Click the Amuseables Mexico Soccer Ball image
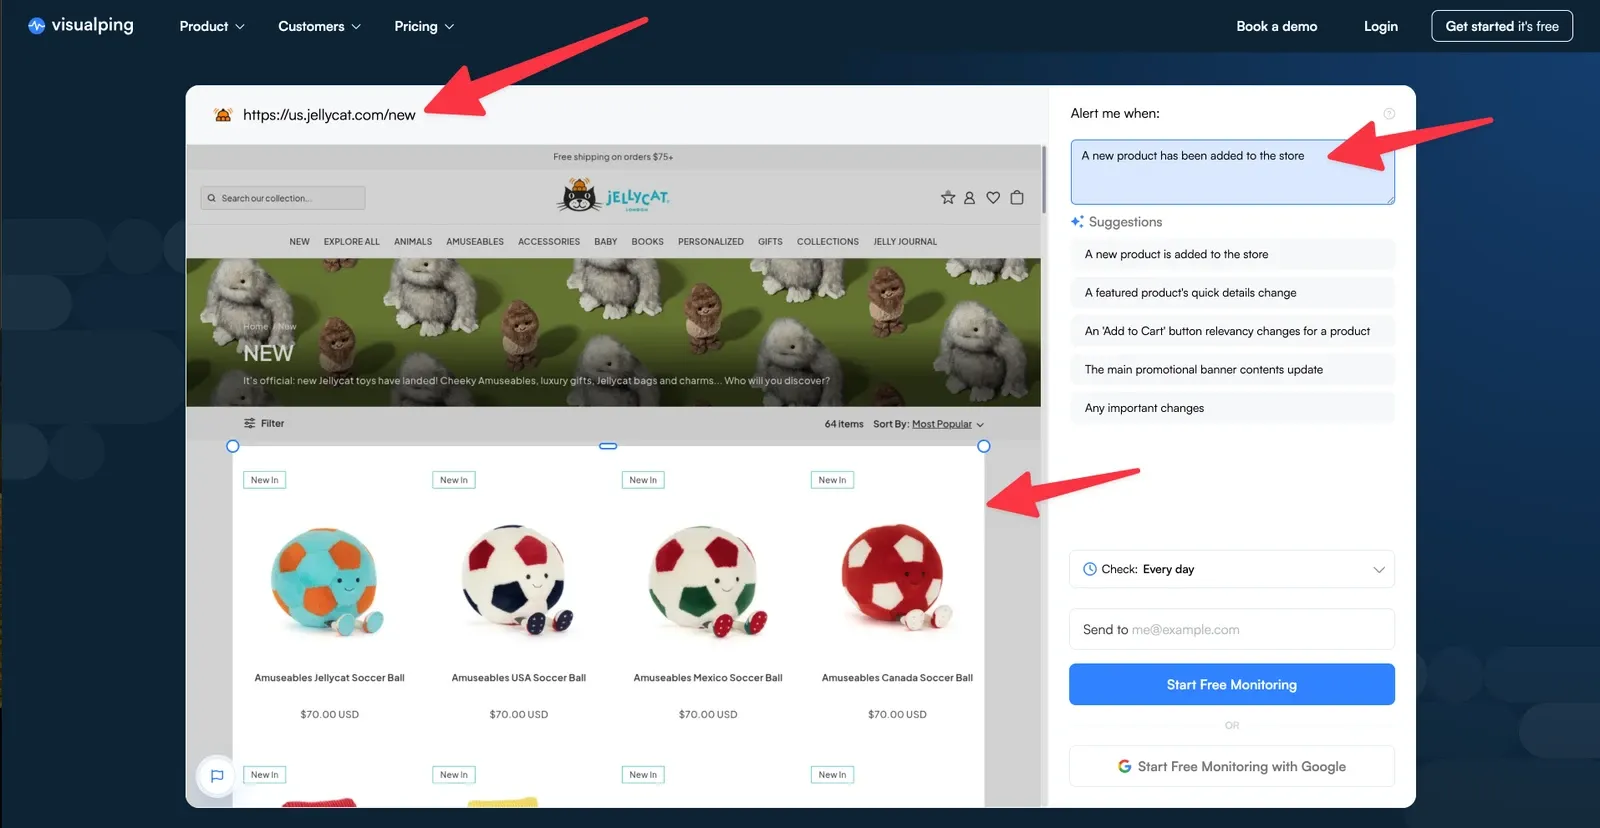 coord(707,581)
